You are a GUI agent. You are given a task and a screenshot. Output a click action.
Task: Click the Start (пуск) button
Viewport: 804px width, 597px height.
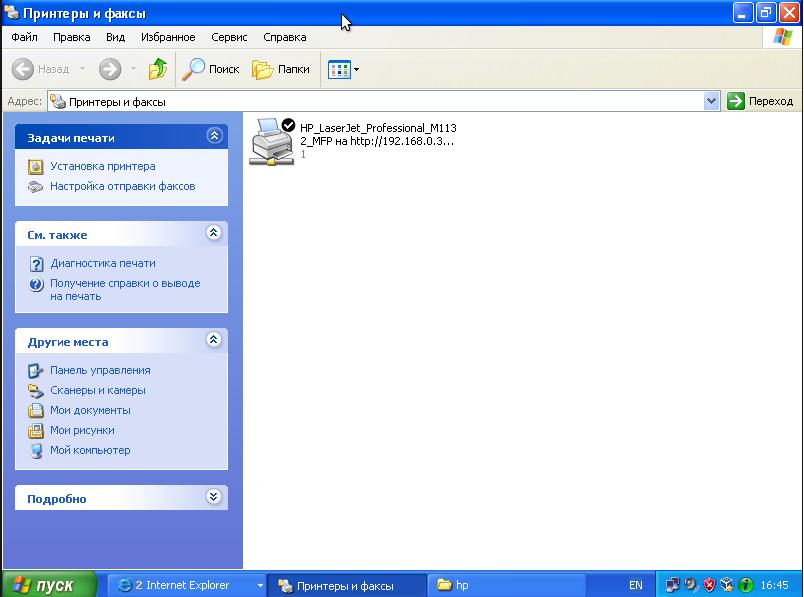pos(49,584)
